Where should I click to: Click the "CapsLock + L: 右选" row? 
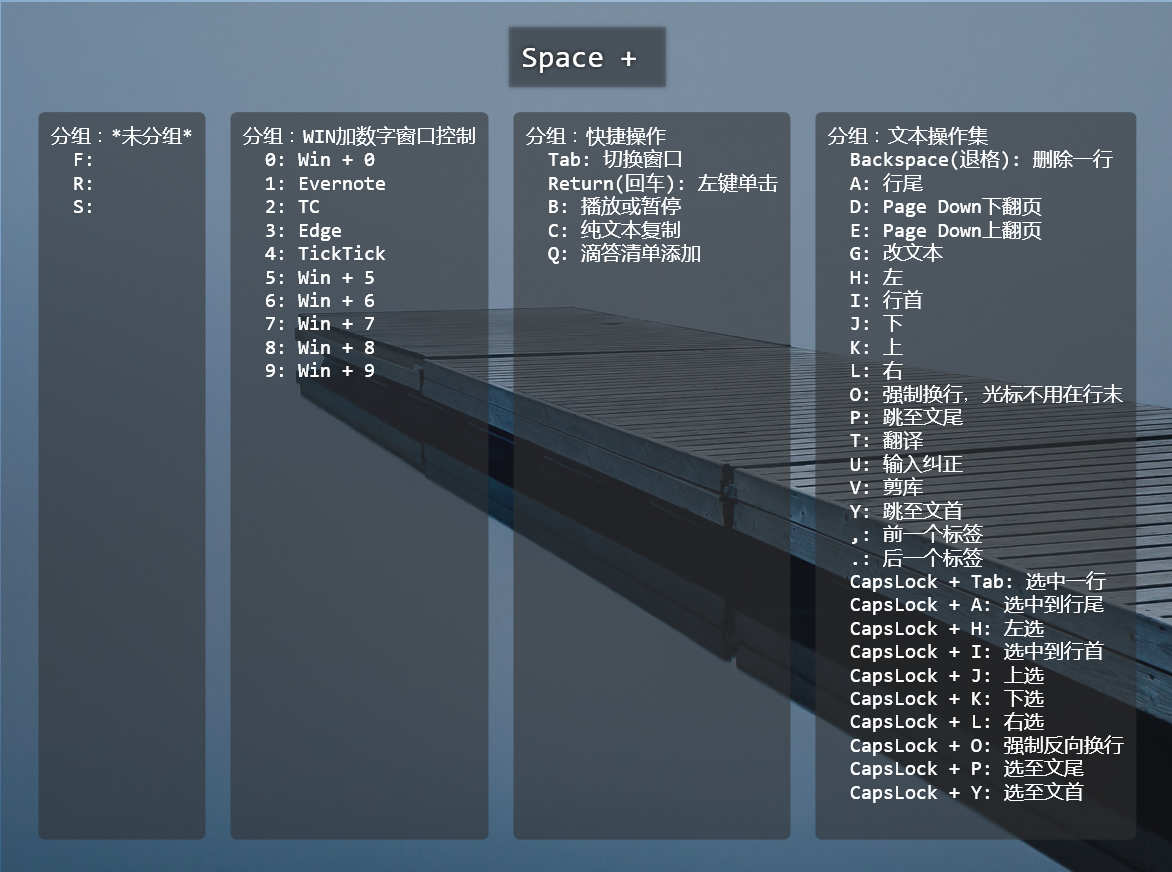947,723
